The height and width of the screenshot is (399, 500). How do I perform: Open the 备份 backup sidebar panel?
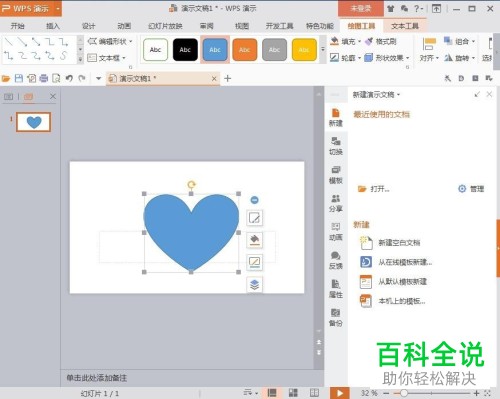[336, 318]
